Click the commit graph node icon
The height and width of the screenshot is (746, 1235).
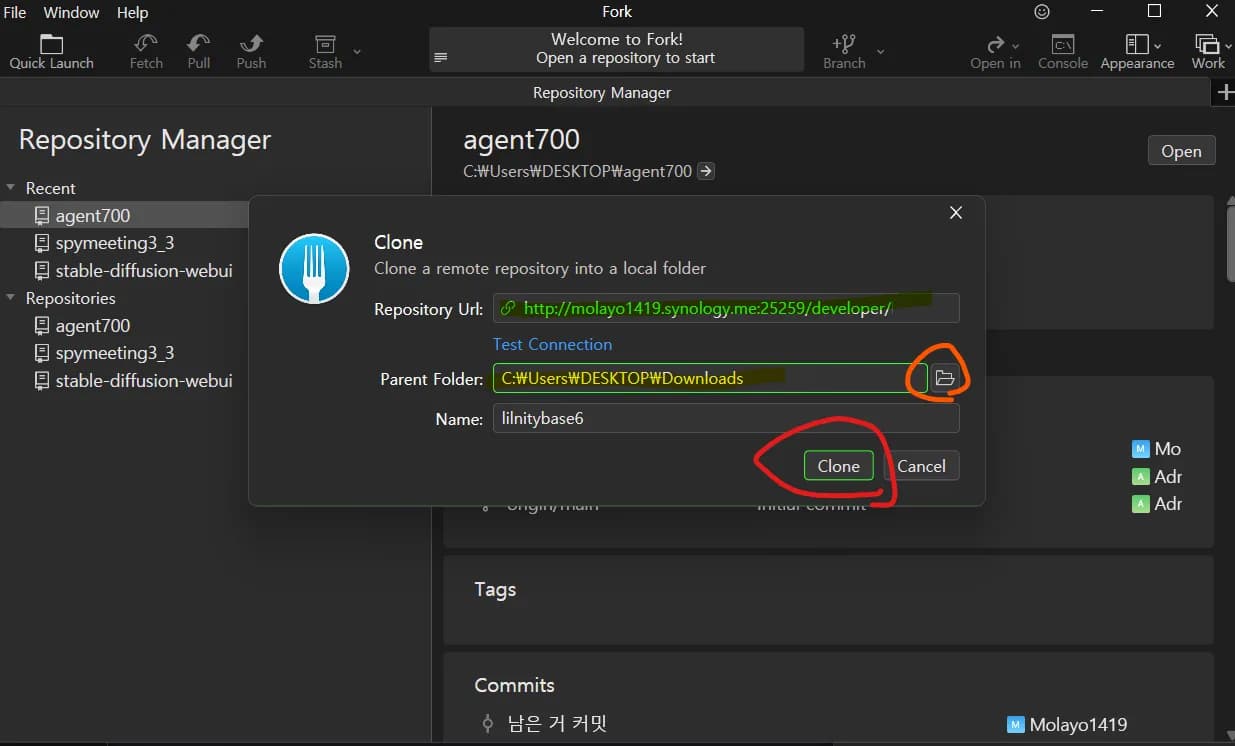tap(487, 723)
